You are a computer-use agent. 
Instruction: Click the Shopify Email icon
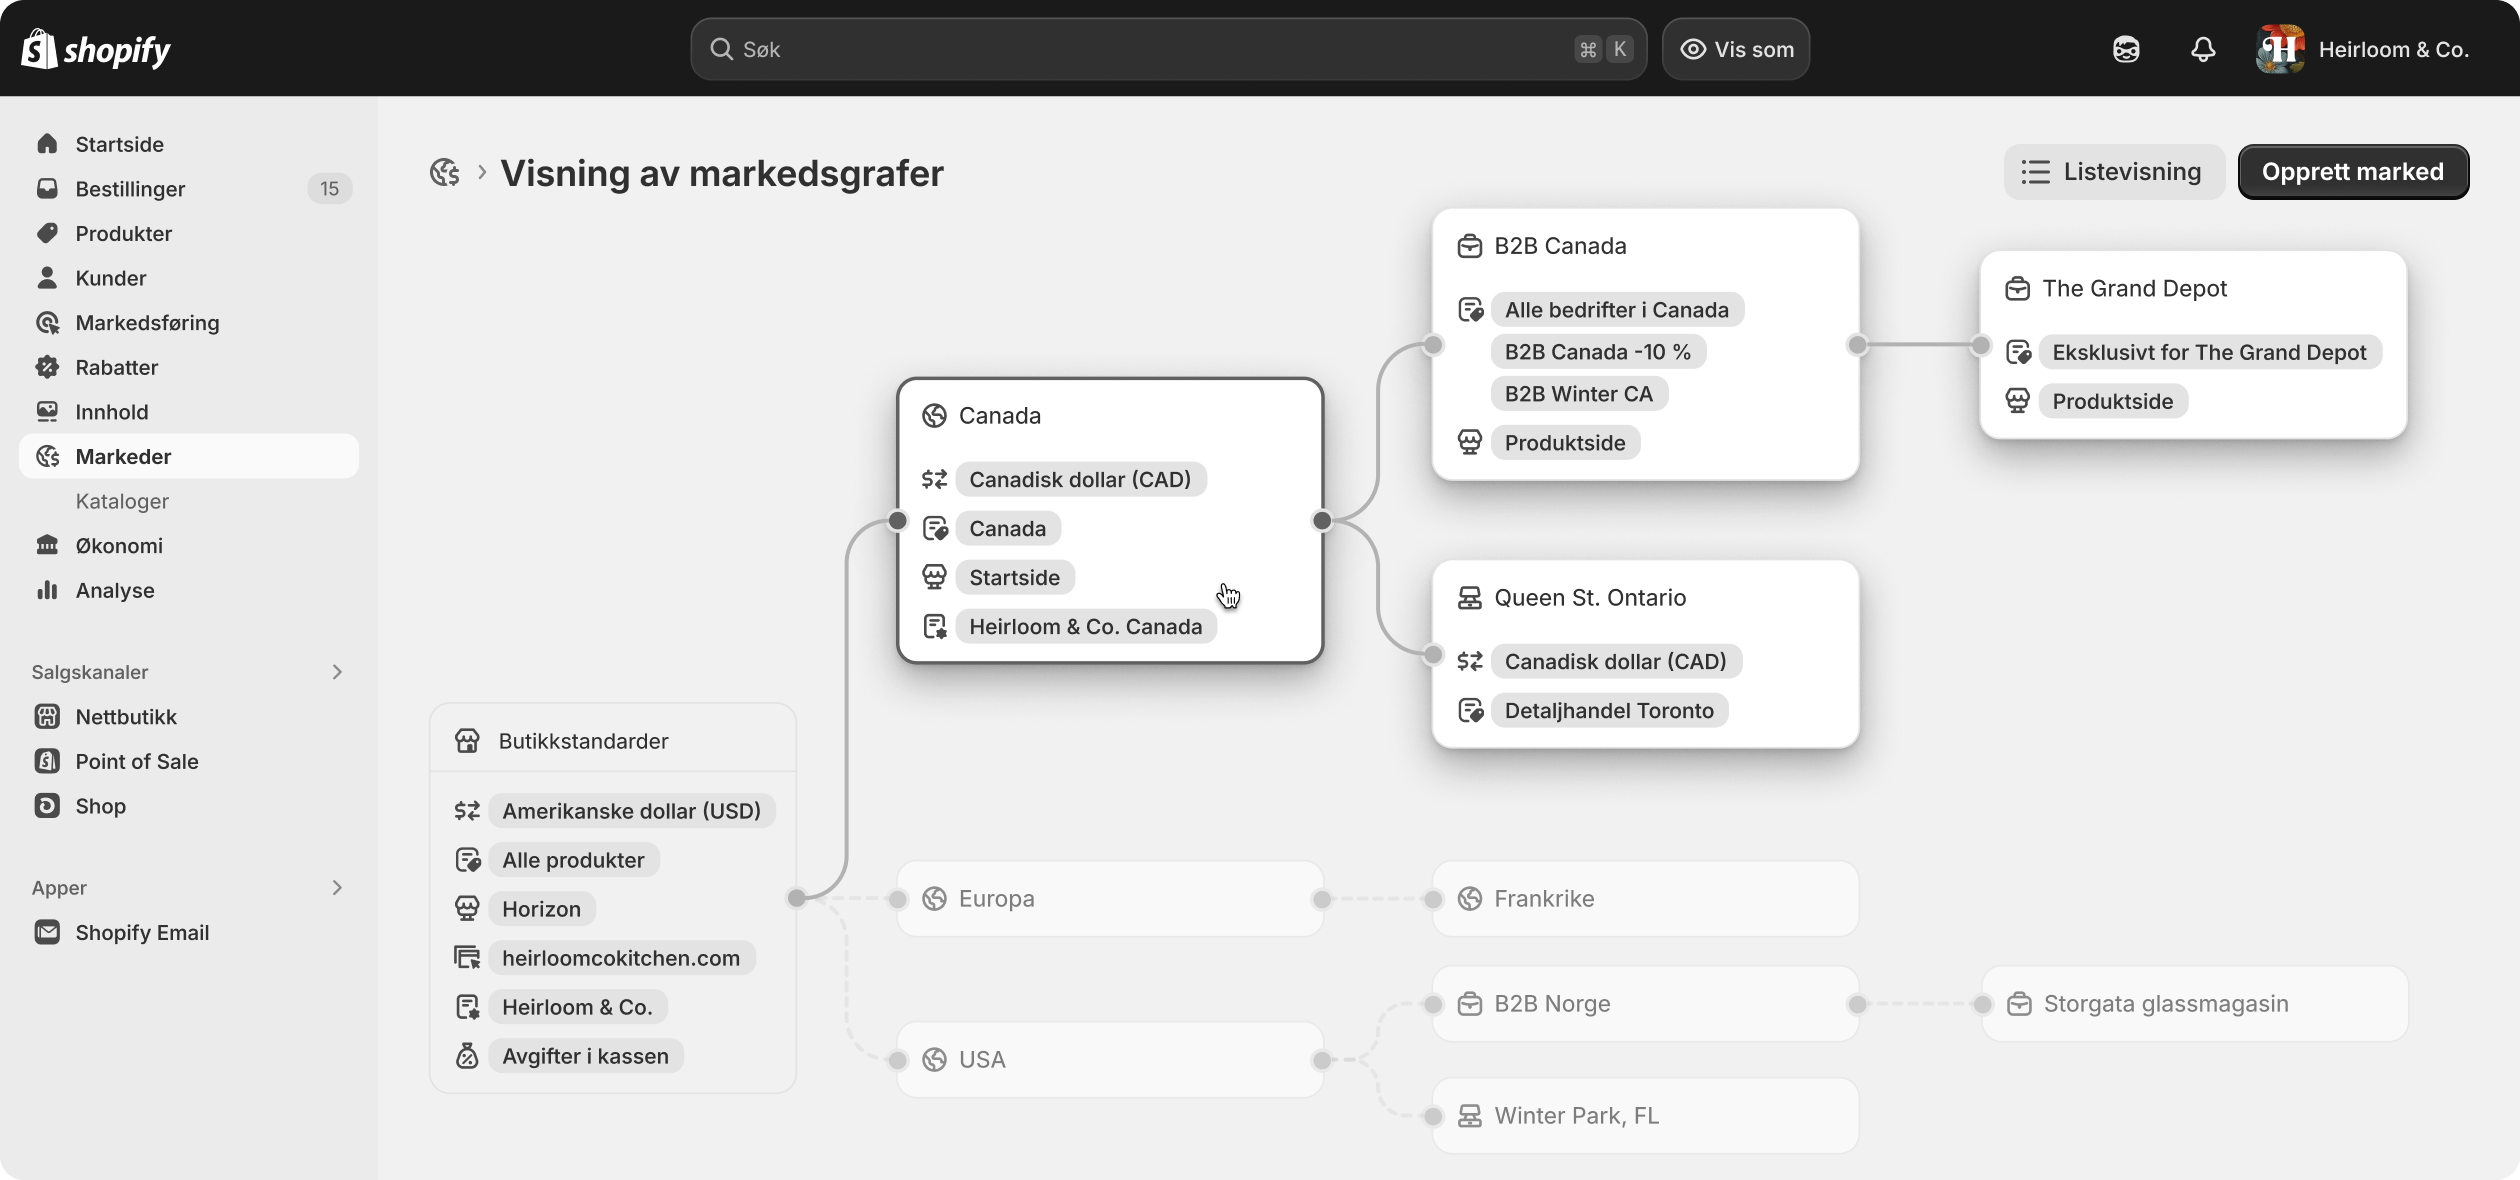(x=47, y=932)
